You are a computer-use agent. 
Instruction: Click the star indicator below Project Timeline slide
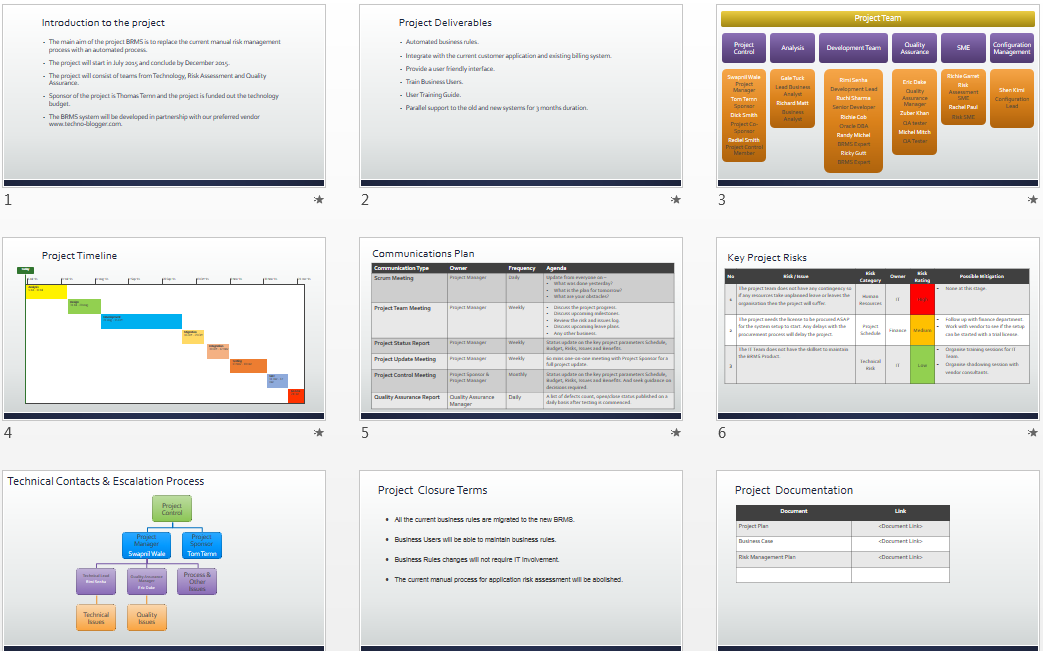click(318, 433)
